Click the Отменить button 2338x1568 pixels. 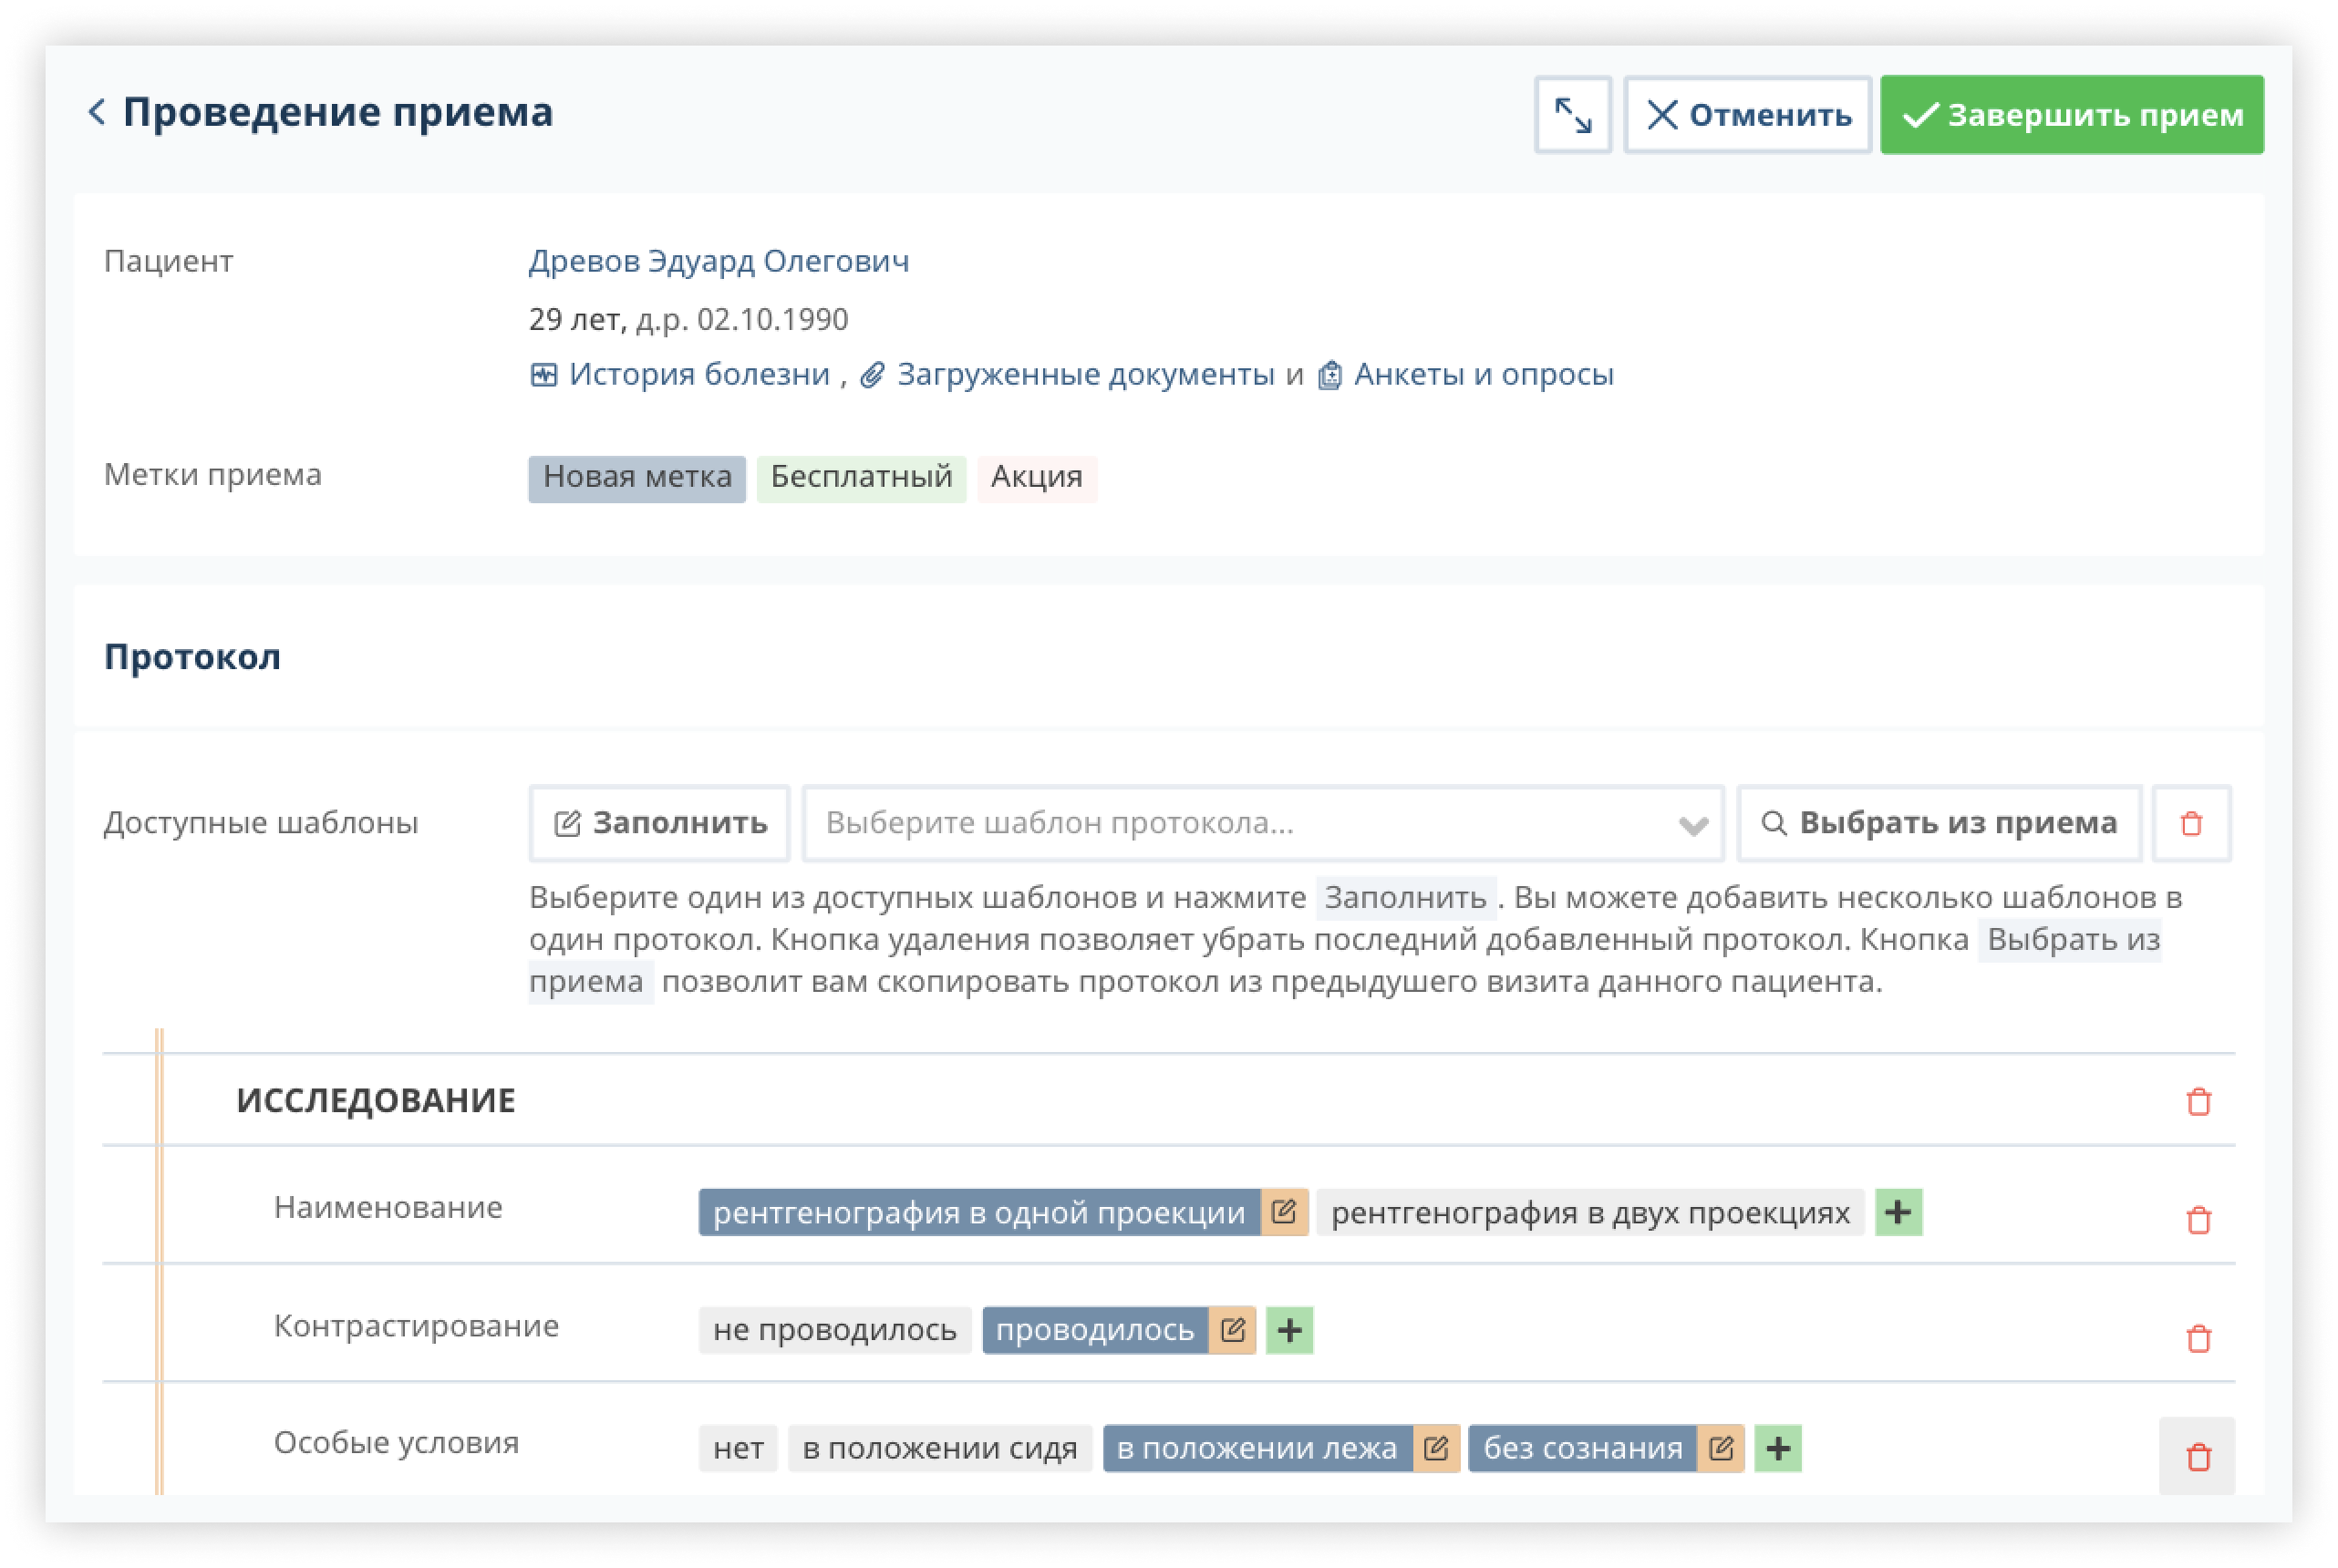point(1747,115)
